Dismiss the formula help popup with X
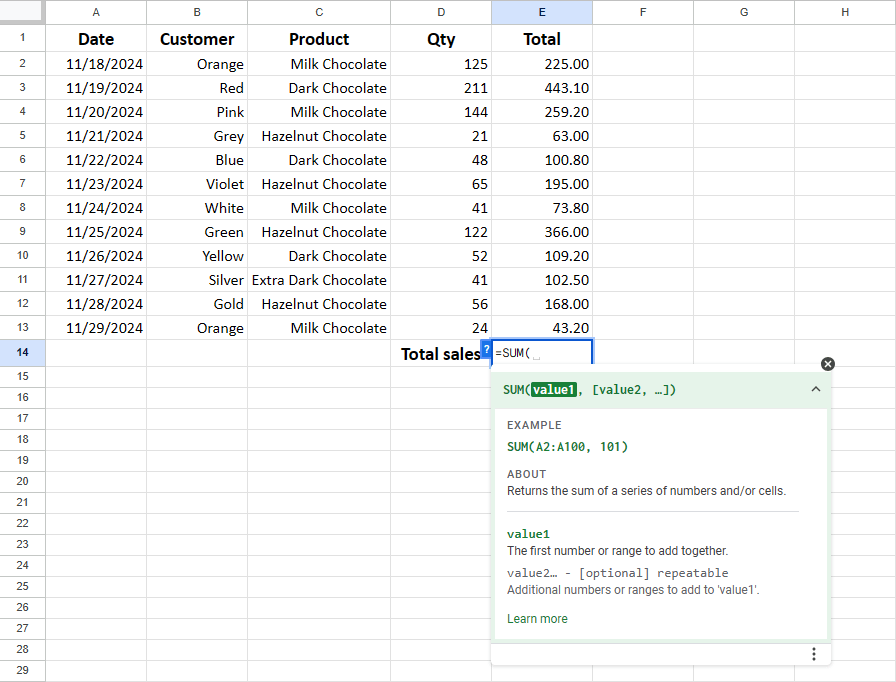The height and width of the screenshot is (682, 896). tap(827, 363)
